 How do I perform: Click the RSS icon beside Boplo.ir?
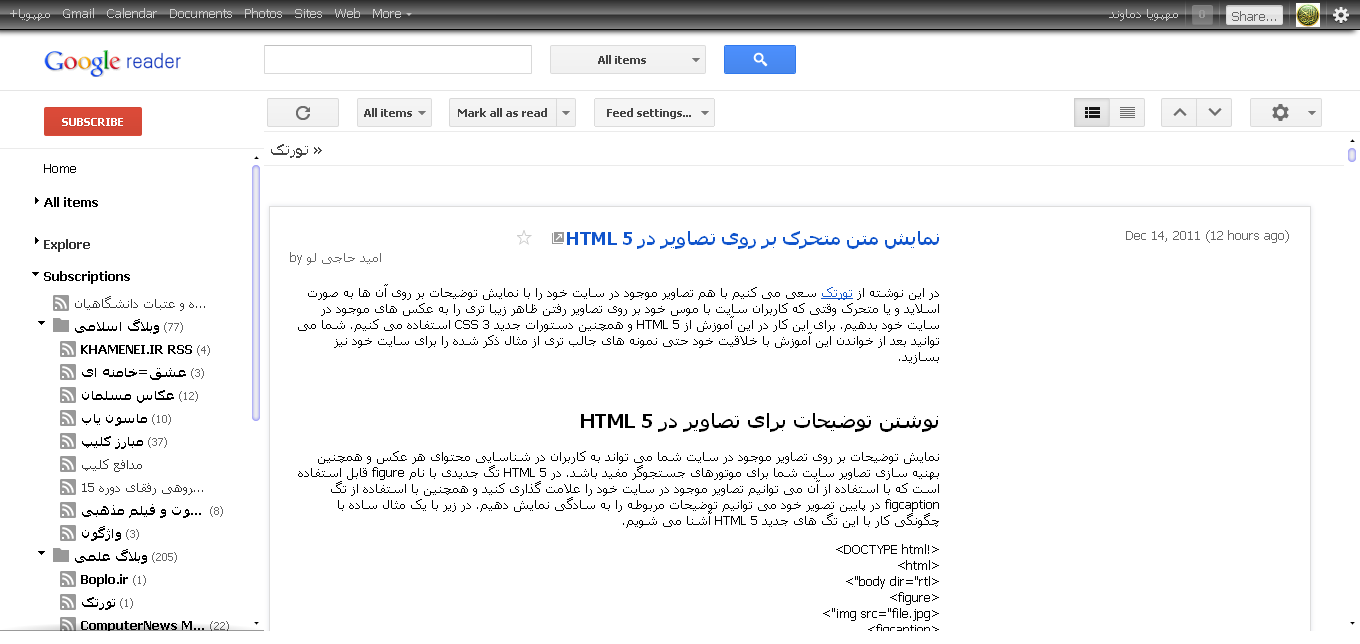[68, 580]
